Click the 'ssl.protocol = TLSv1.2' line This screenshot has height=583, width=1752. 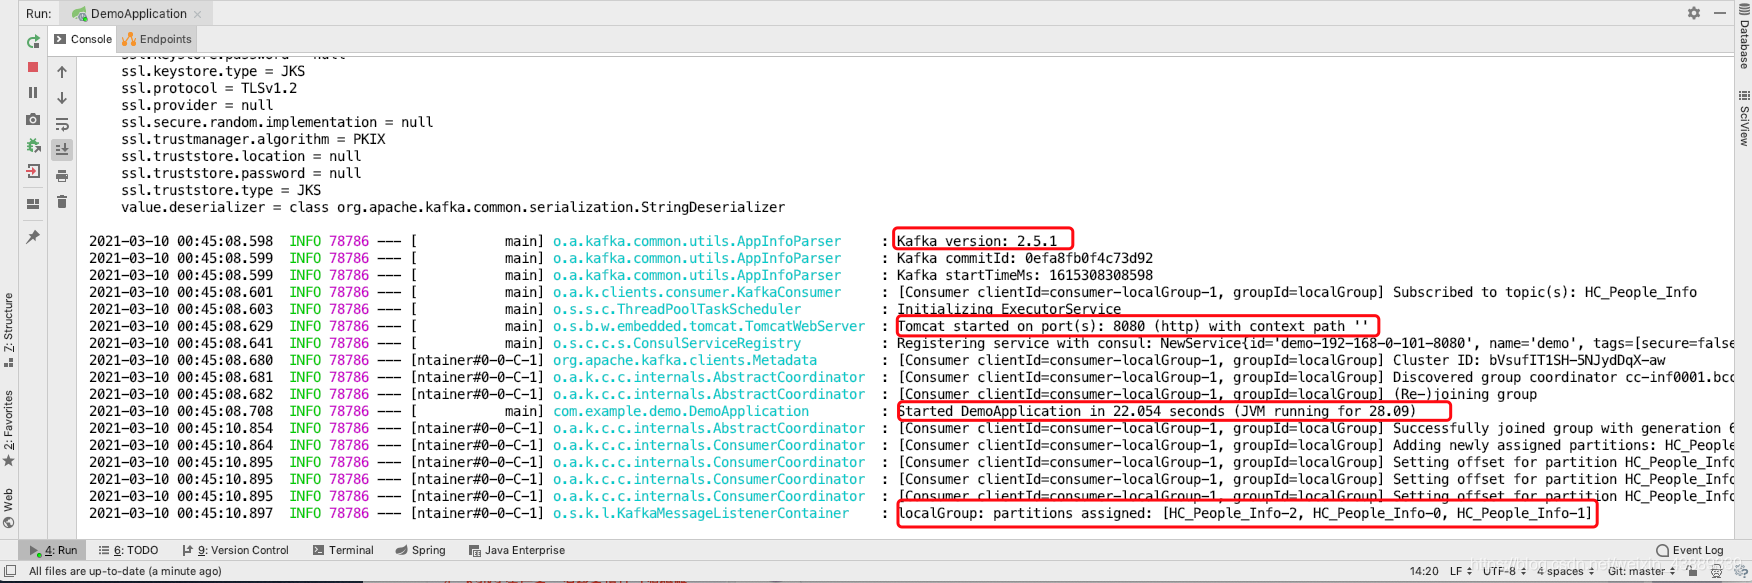[x=209, y=88]
